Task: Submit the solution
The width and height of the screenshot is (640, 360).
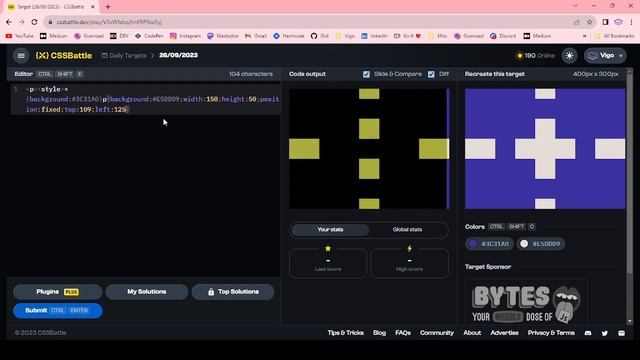Action: pyautogui.click(x=58, y=311)
